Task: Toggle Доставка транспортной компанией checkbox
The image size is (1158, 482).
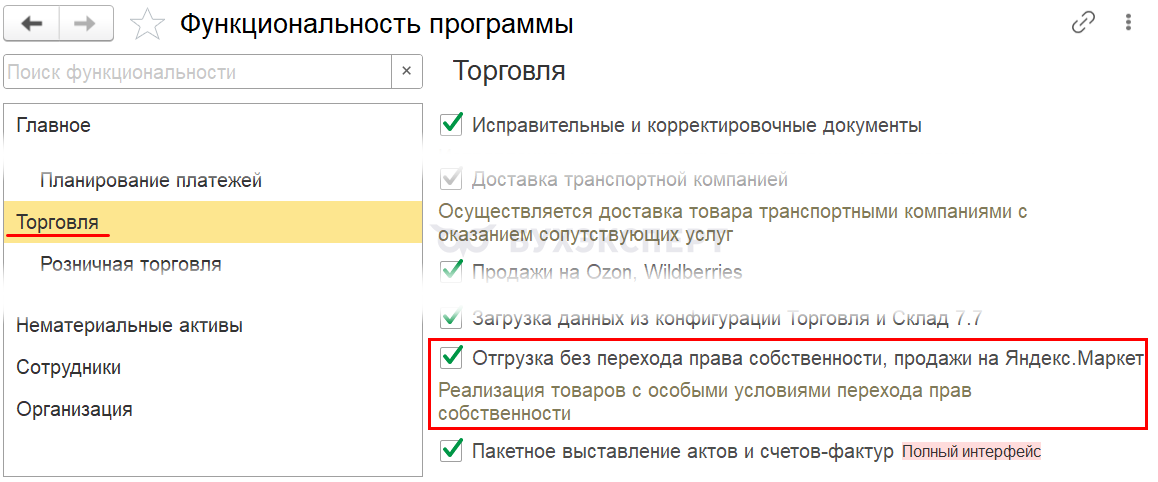Action: [452, 180]
